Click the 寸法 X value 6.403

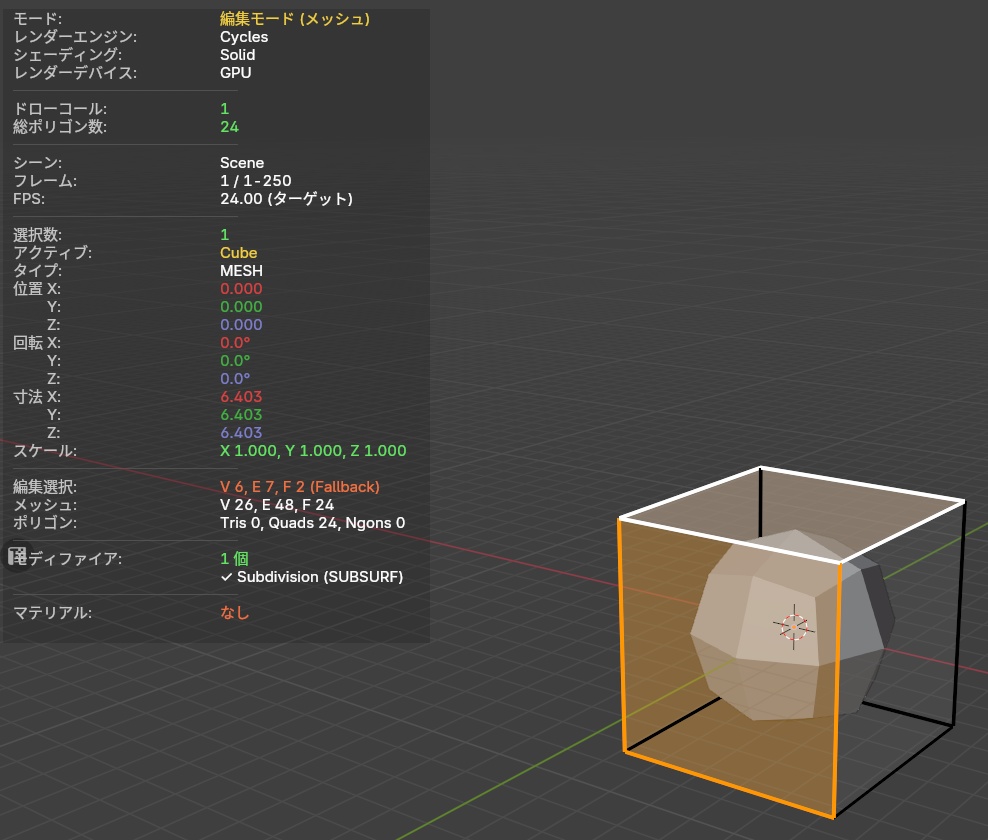[x=241, y=397]
